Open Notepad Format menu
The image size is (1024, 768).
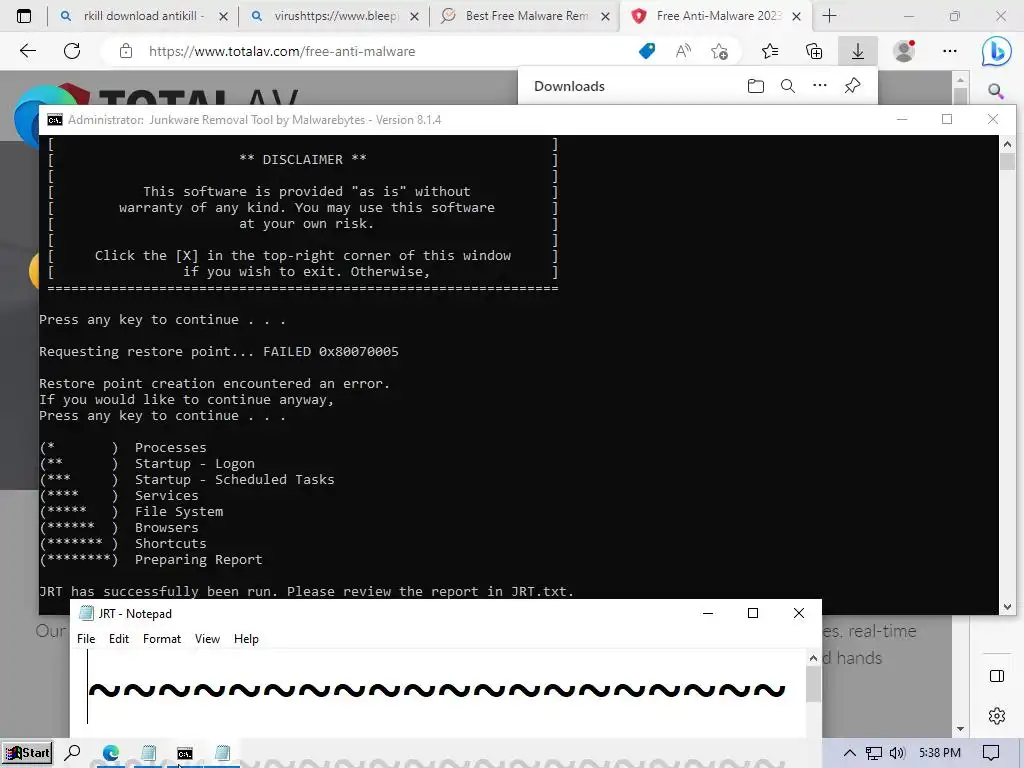coord(162,639)
